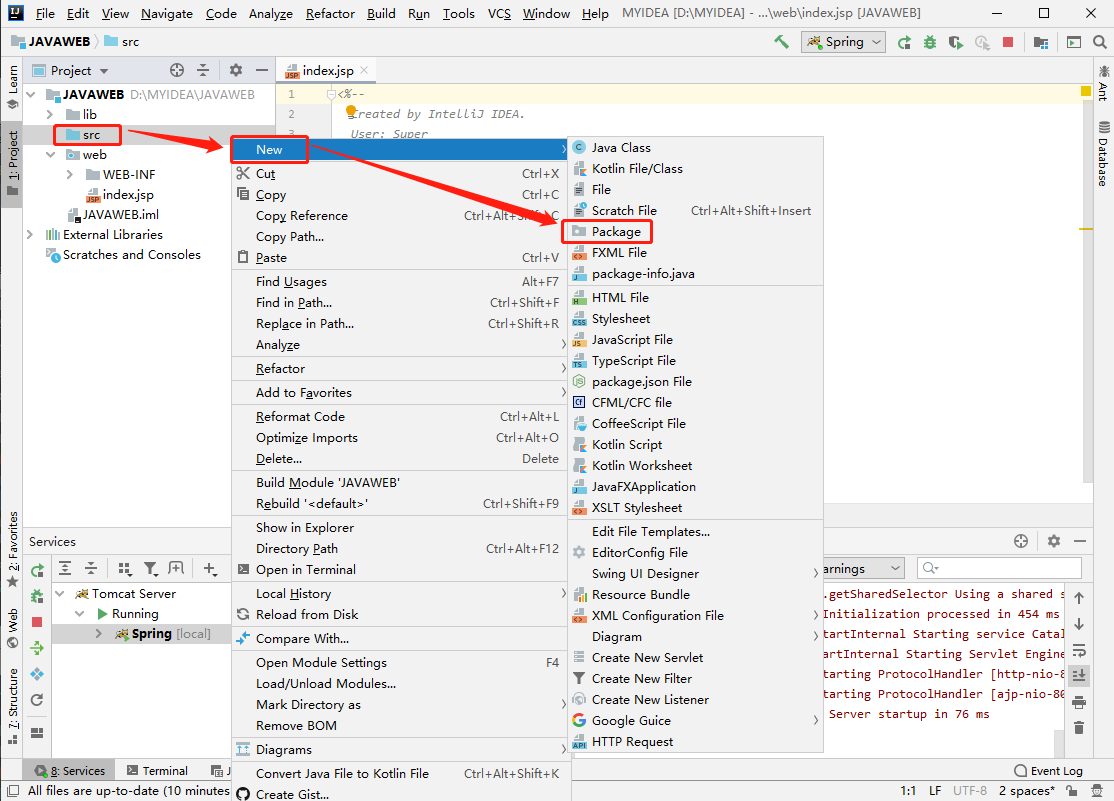Expand all nodes in Services toolbar
1114x801 pixels.
pyautogui.click(x=65, y=569)
